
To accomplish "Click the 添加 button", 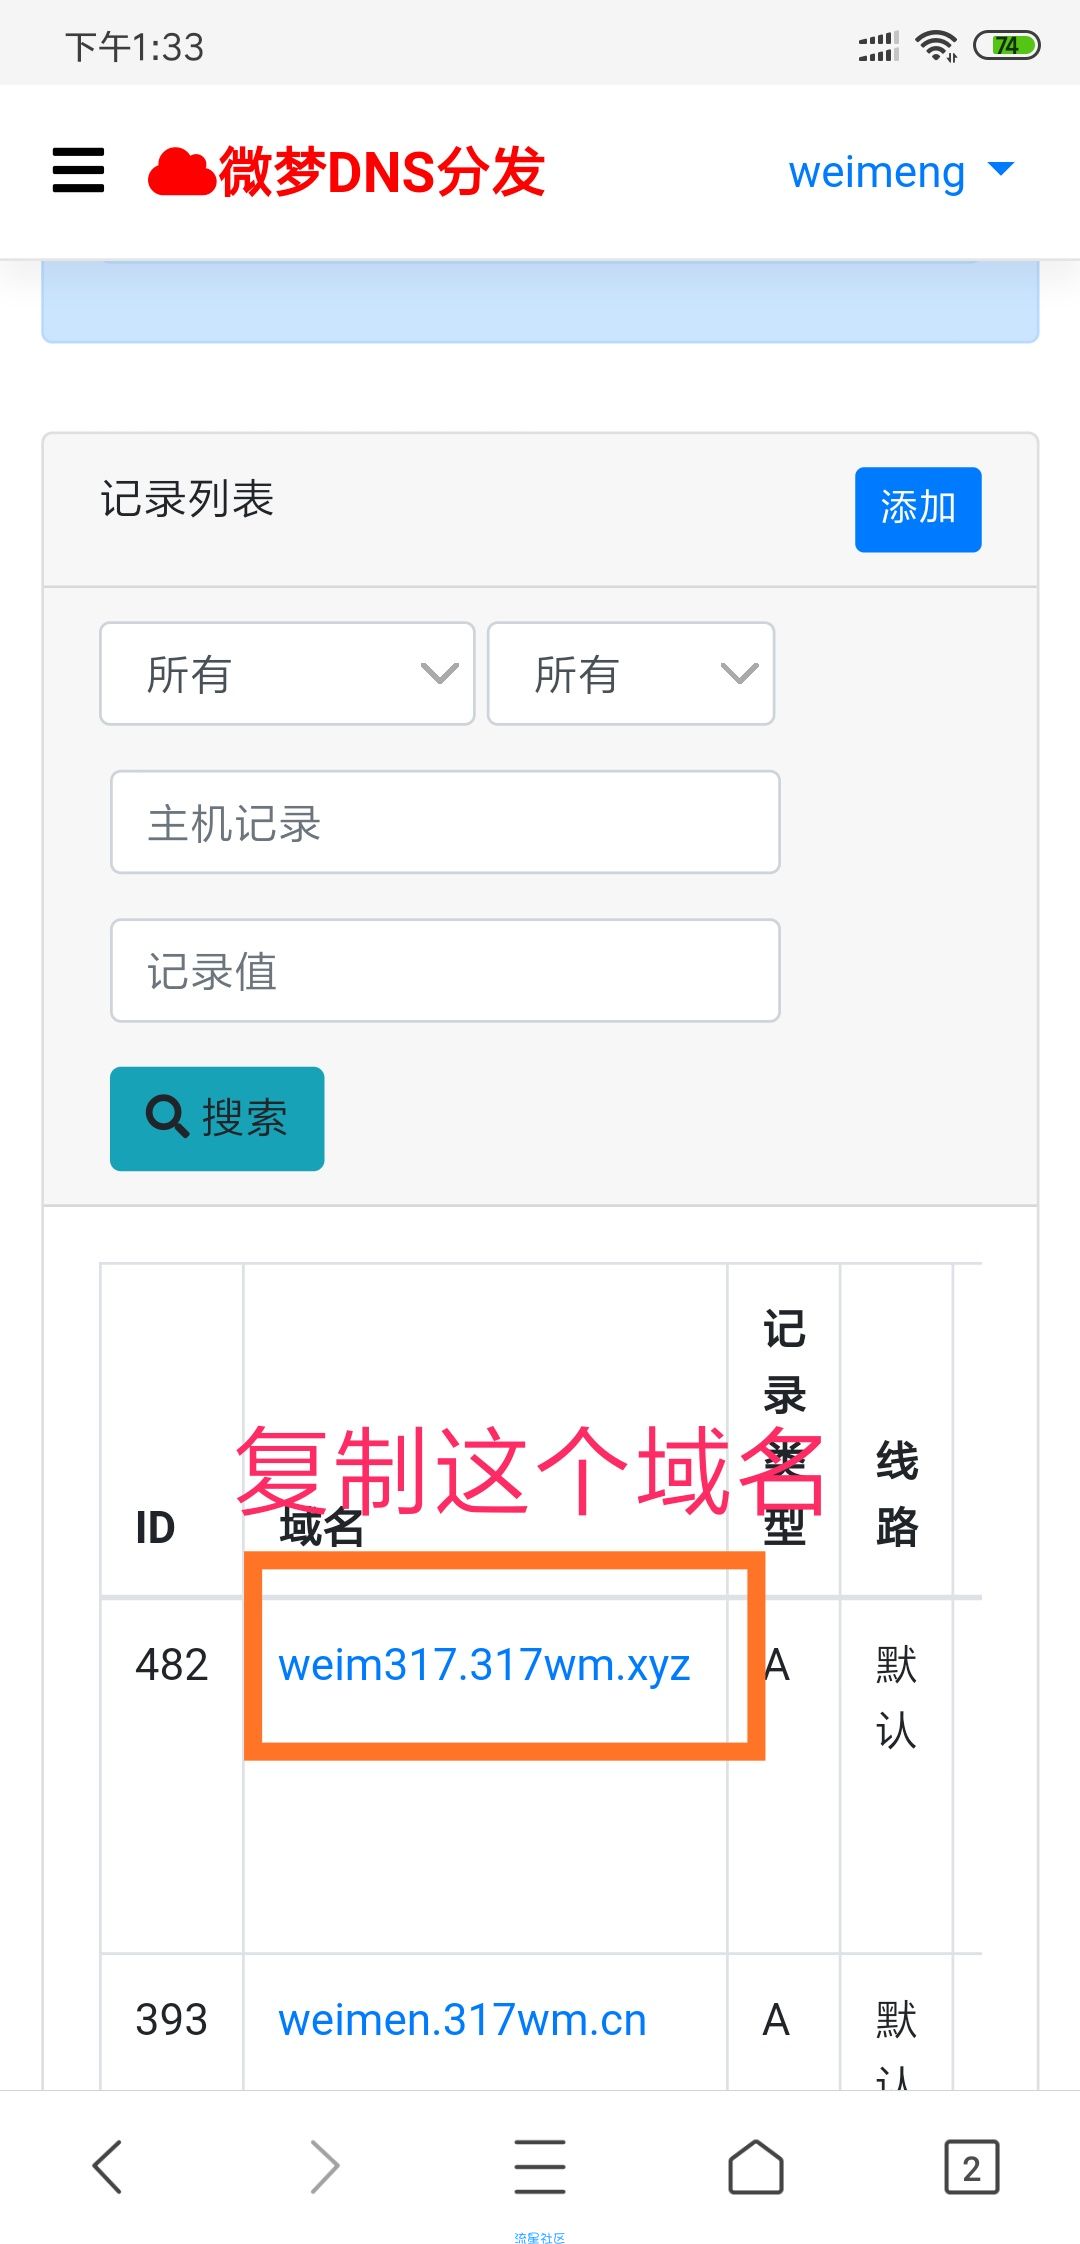I will click(918, 509).
